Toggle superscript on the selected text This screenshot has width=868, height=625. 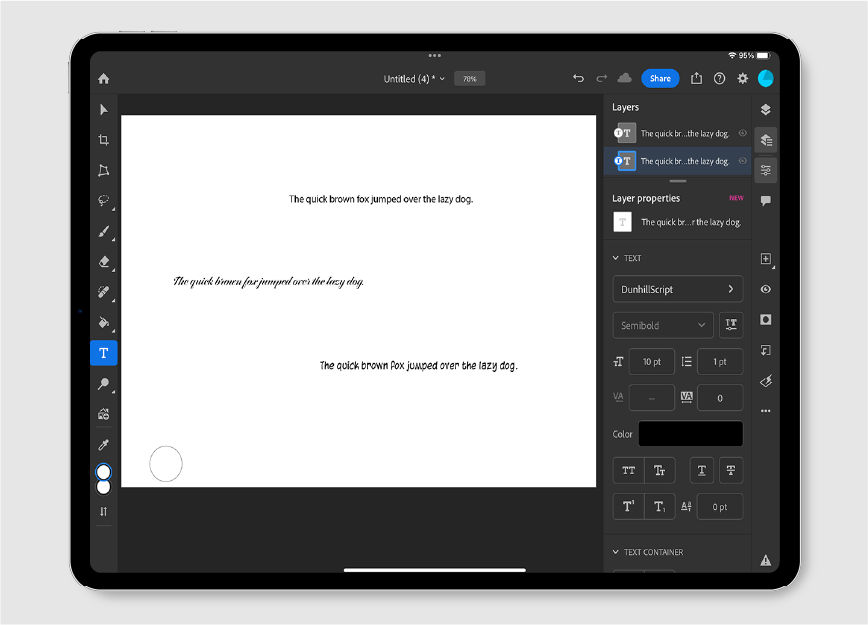coord(628,506)
